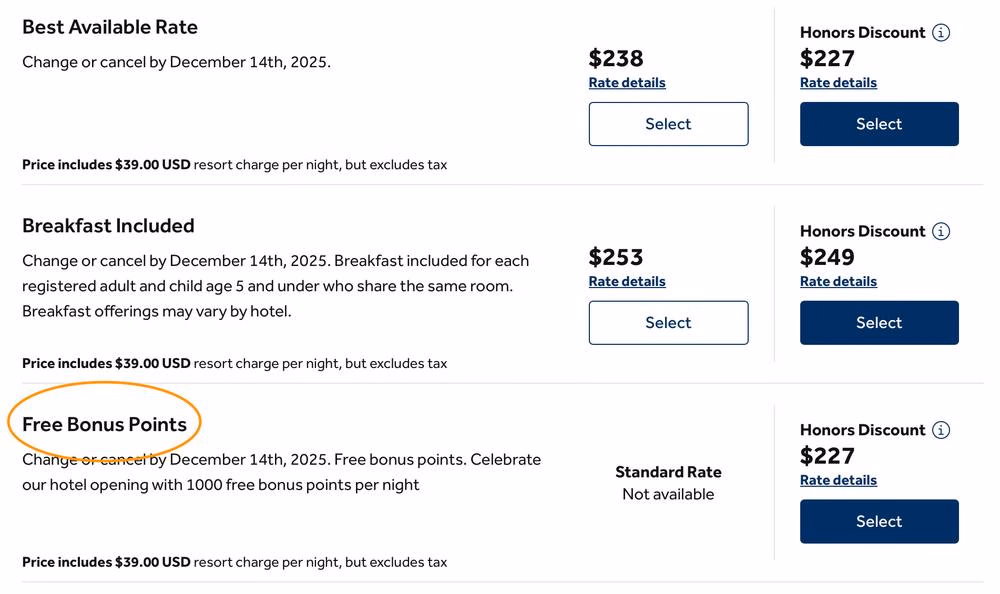The width and height of the screenshot is (1000, 594).
Task: Click the $253 price amount
Action: coord(616,257)
